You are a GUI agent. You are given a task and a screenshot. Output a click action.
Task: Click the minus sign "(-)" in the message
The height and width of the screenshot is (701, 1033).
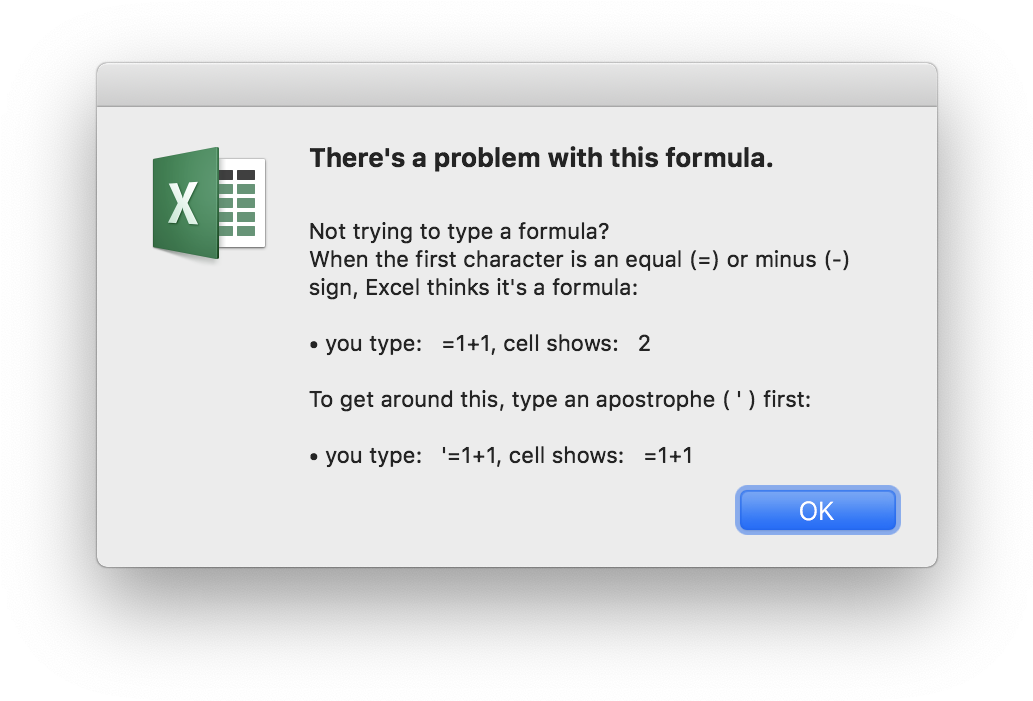click(x=837, y=260)
